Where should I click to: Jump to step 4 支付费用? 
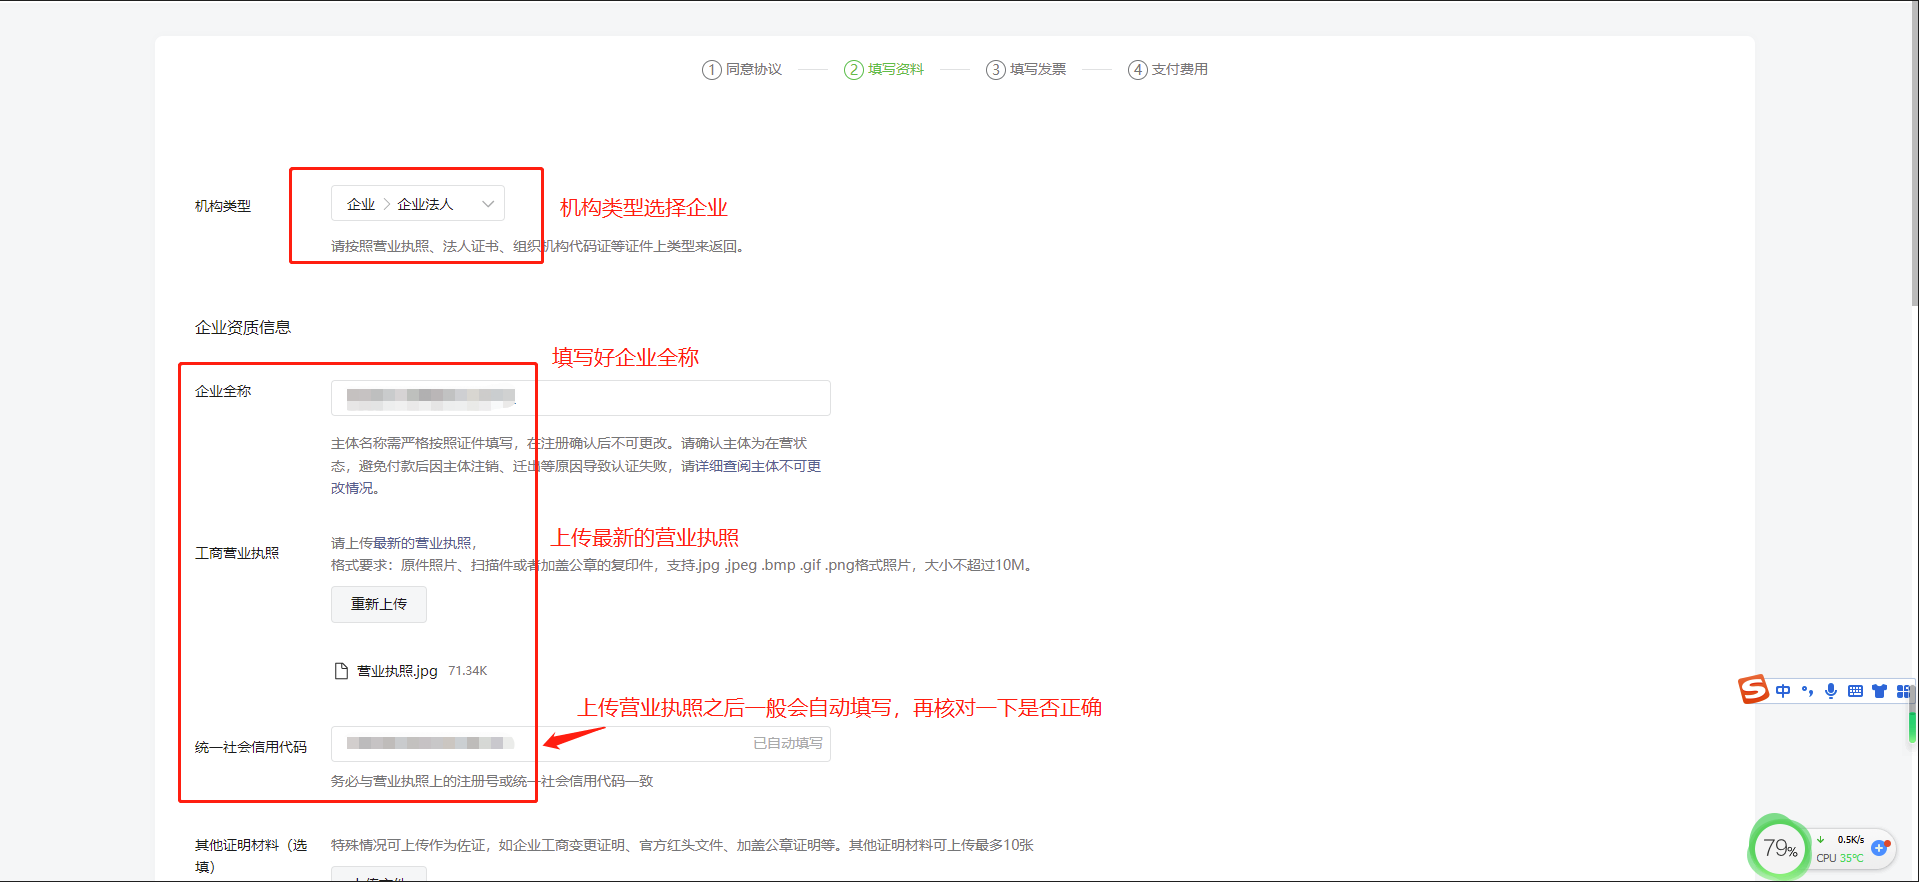pos(1168,69)
